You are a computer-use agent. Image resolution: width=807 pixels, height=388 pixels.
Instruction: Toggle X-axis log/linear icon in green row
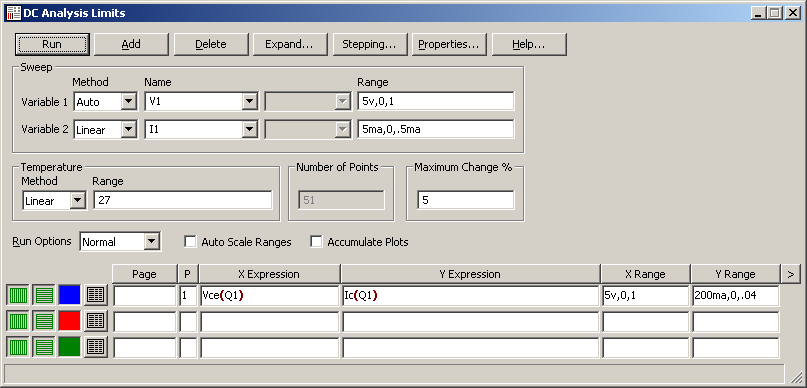click(x=18, y=347)
